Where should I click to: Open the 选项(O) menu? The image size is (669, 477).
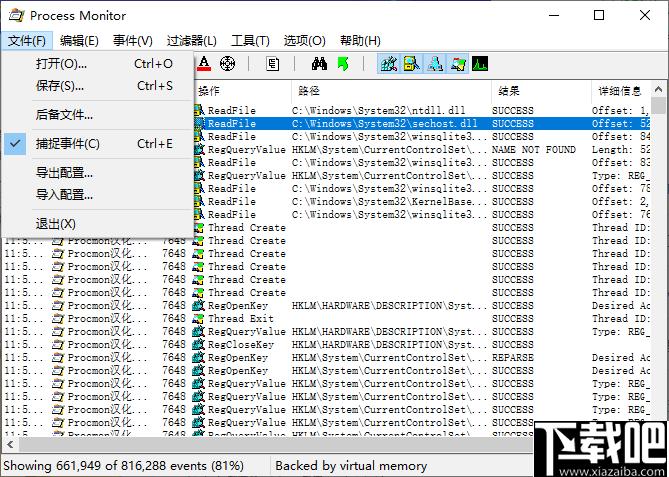305,41
